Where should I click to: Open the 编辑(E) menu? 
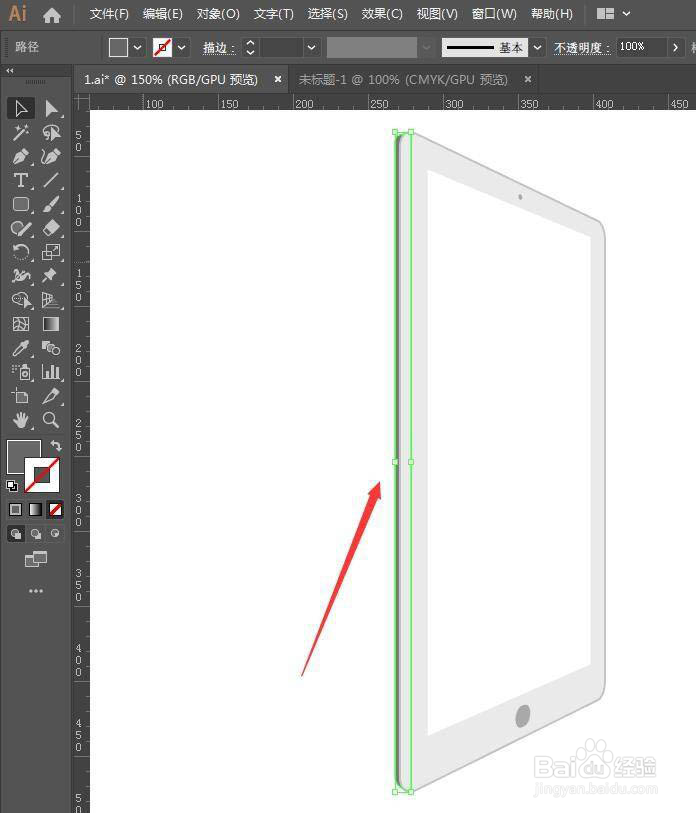click(163, 14)
